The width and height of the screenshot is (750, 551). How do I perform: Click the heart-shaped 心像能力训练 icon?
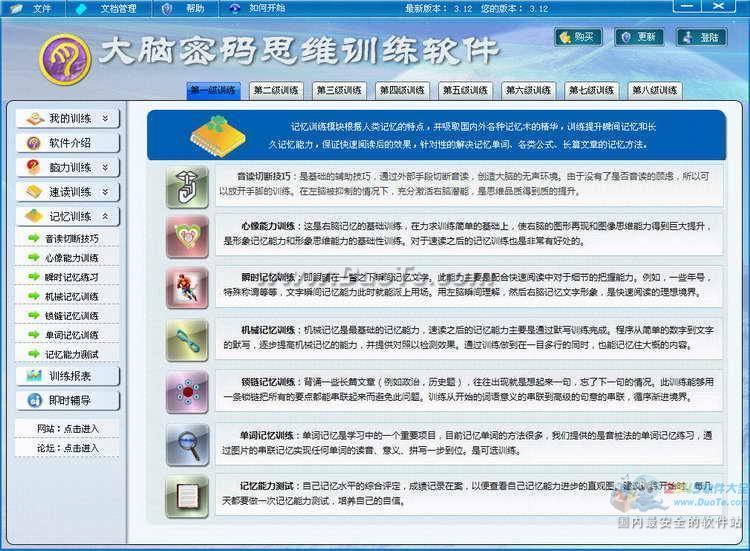pyautogui.click(x=187, y=236)
